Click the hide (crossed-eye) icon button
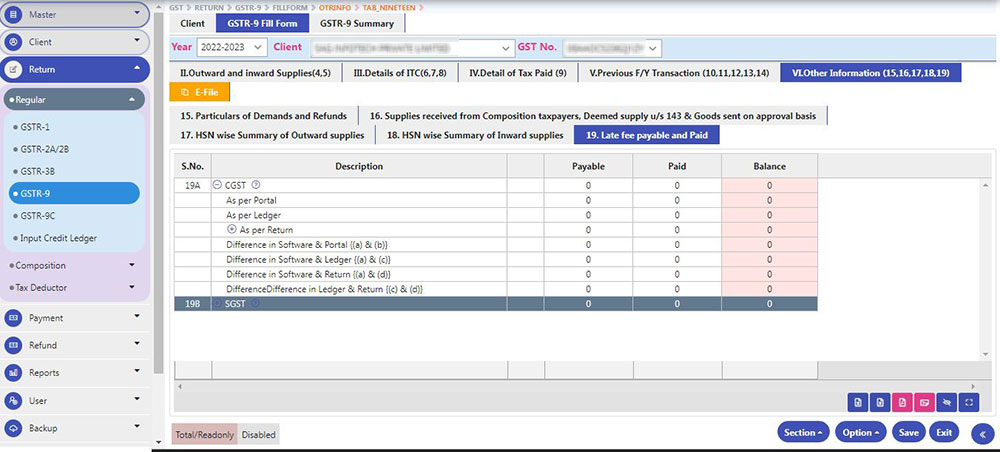Screen dimensions: 1000x452 (945, 402)
